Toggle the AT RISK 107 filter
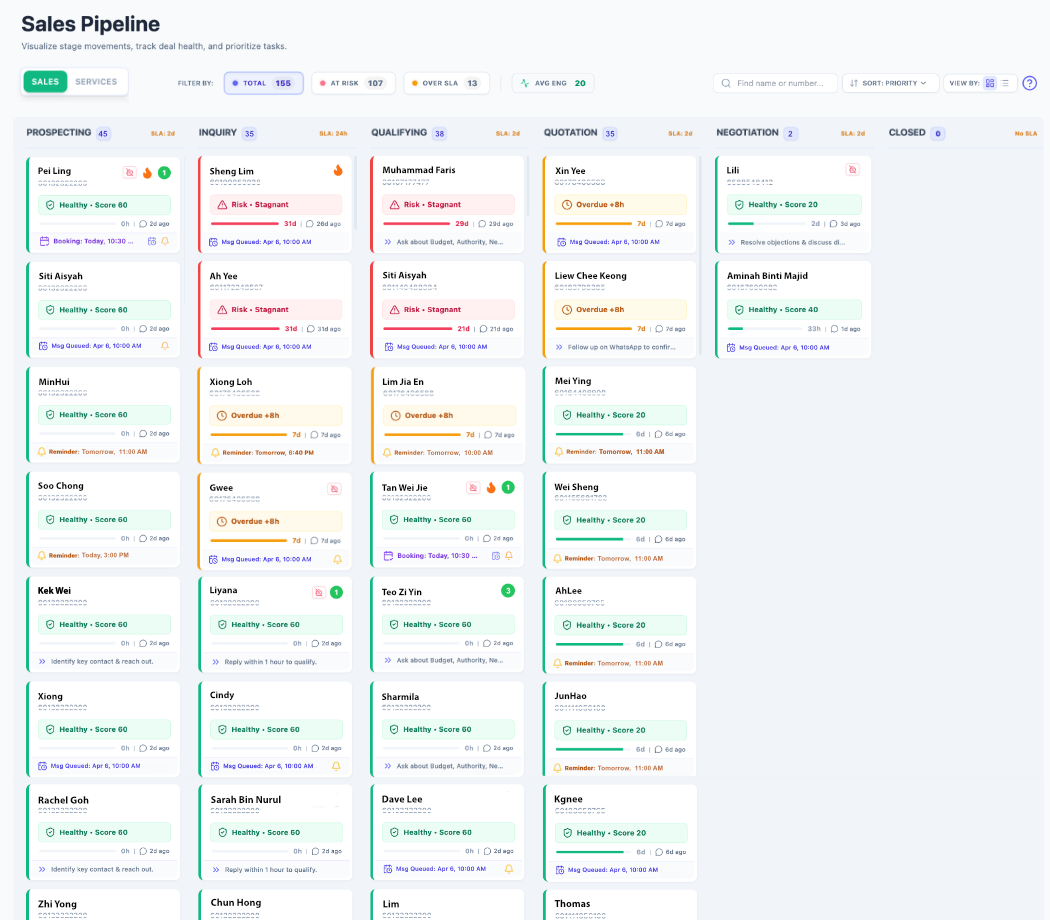This screenshot has width=1050, height=920. 352,83
